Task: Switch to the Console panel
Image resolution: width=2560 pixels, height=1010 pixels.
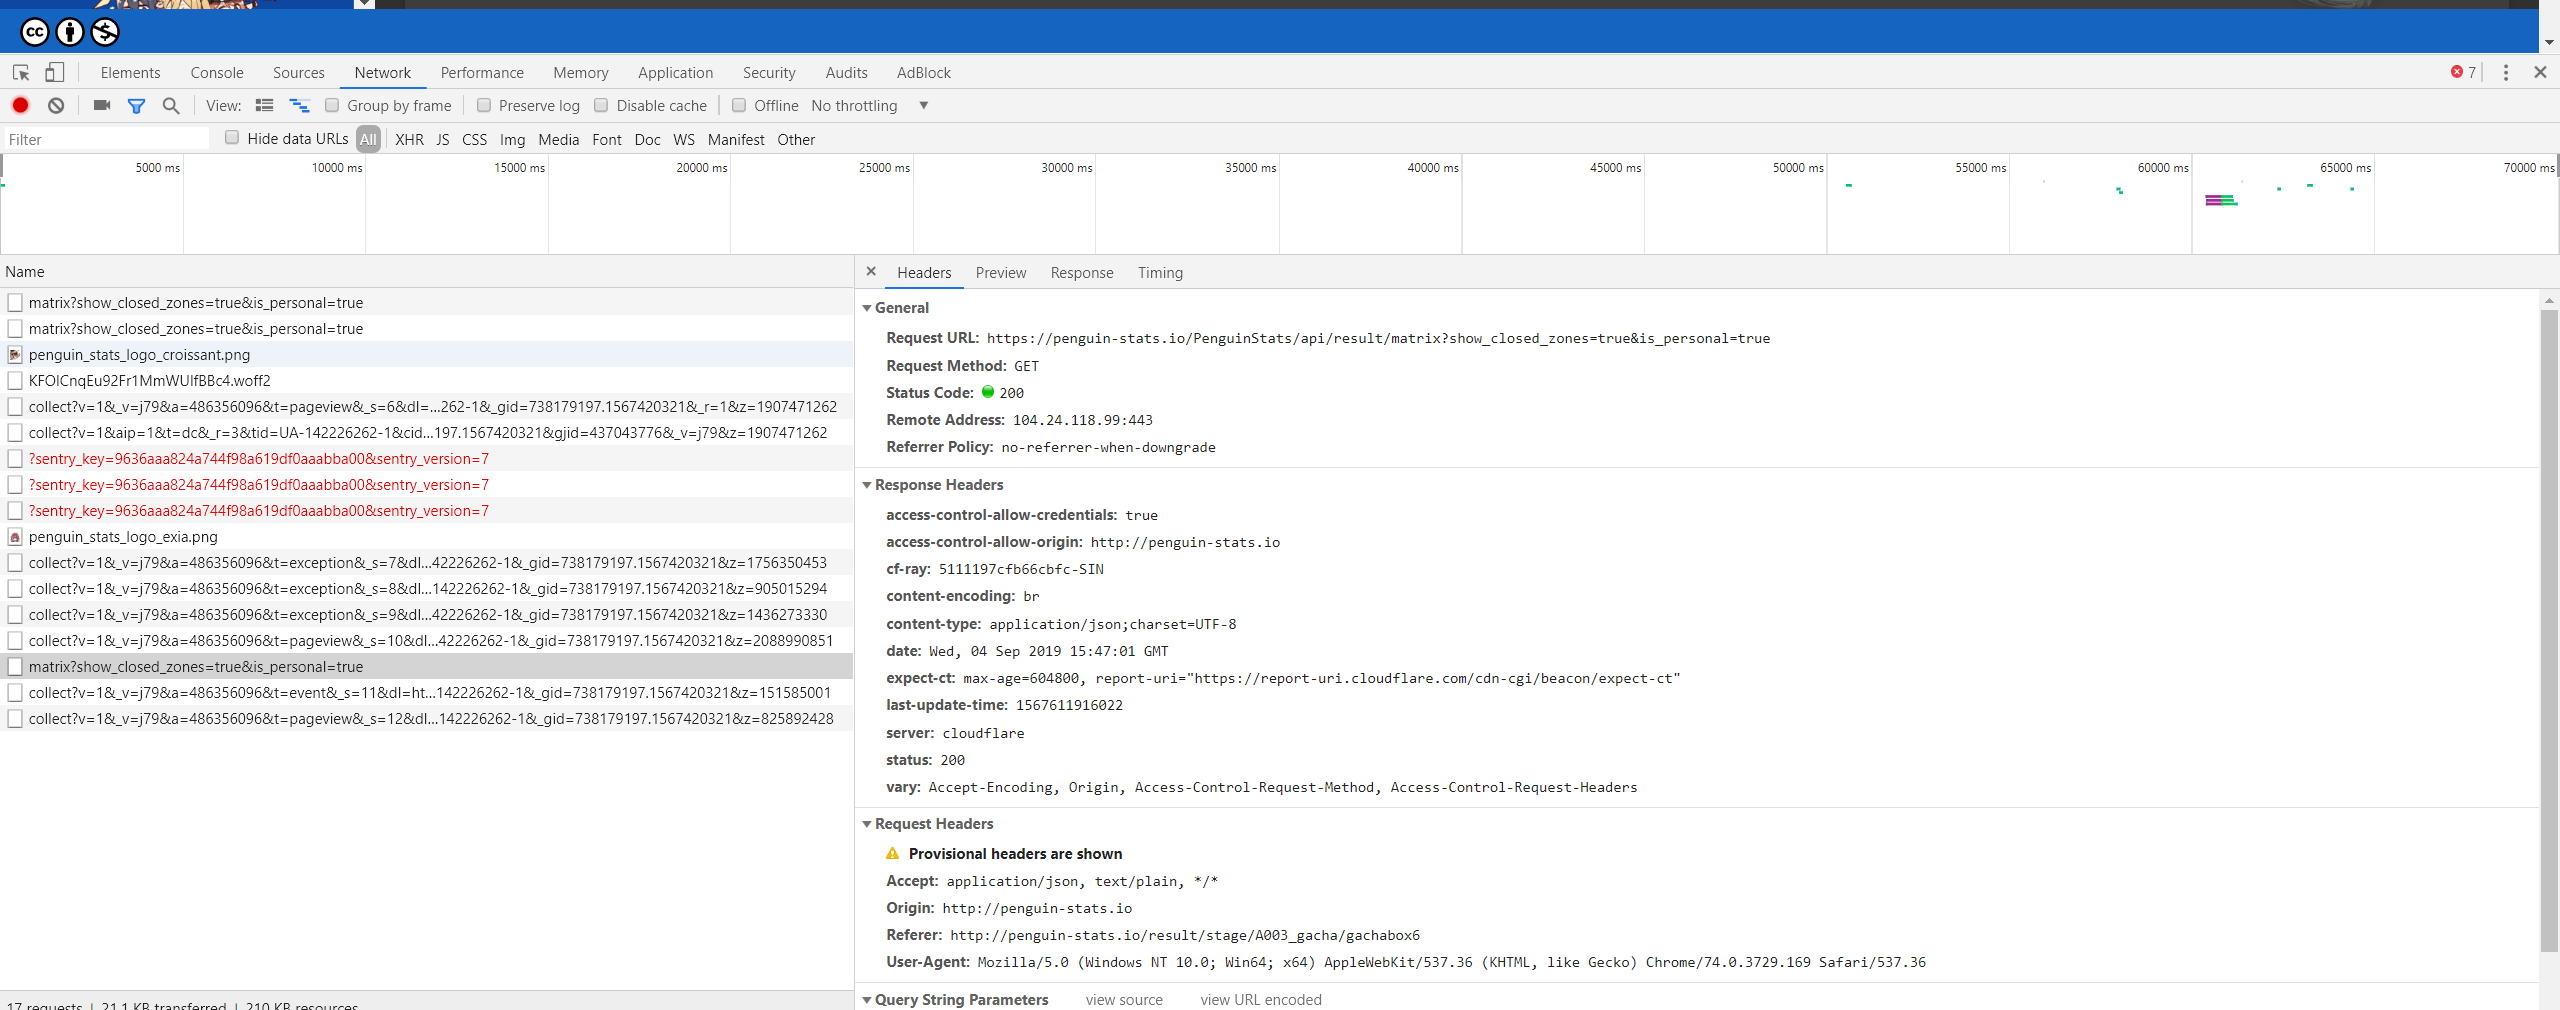Action: [x=216, y=72]
